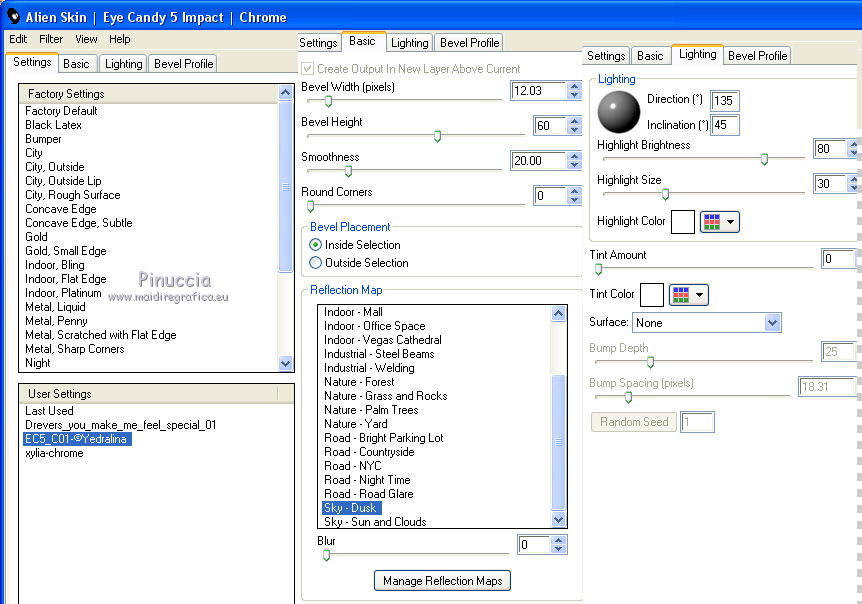Open the Surface dropdown set to None
The image size is (862, 604).
tap(706, 323)
